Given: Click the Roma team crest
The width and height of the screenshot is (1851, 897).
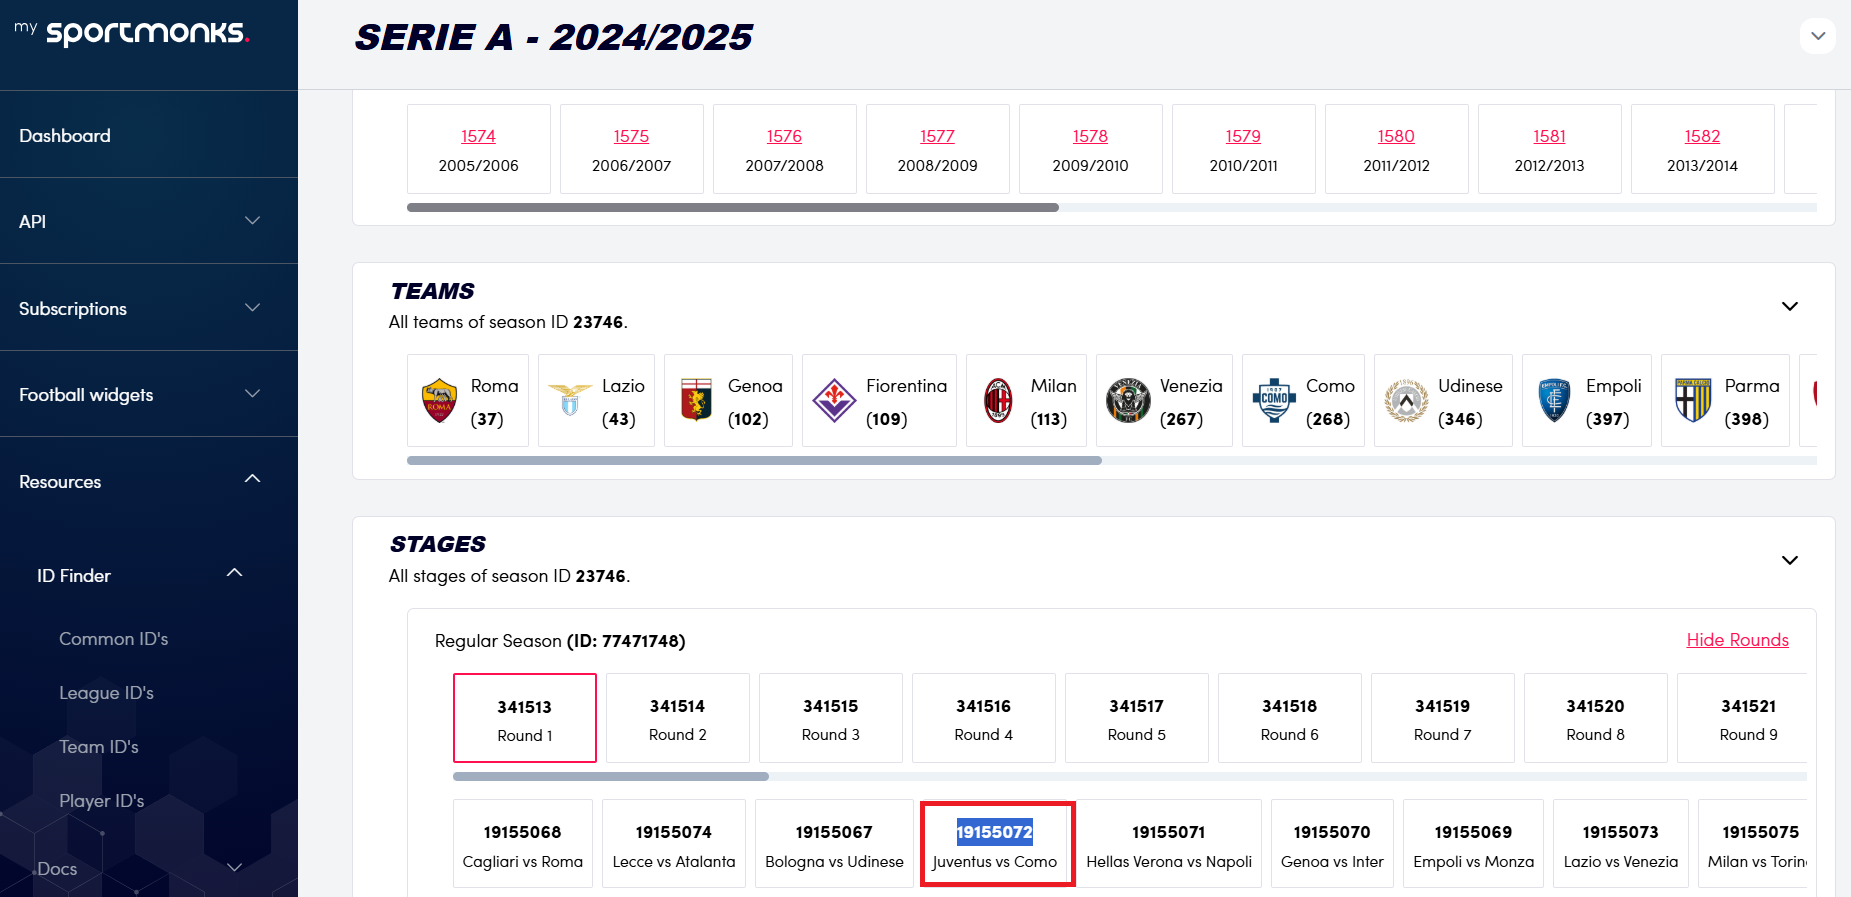Looking at the screenshot, I should [x=439, y=401].
